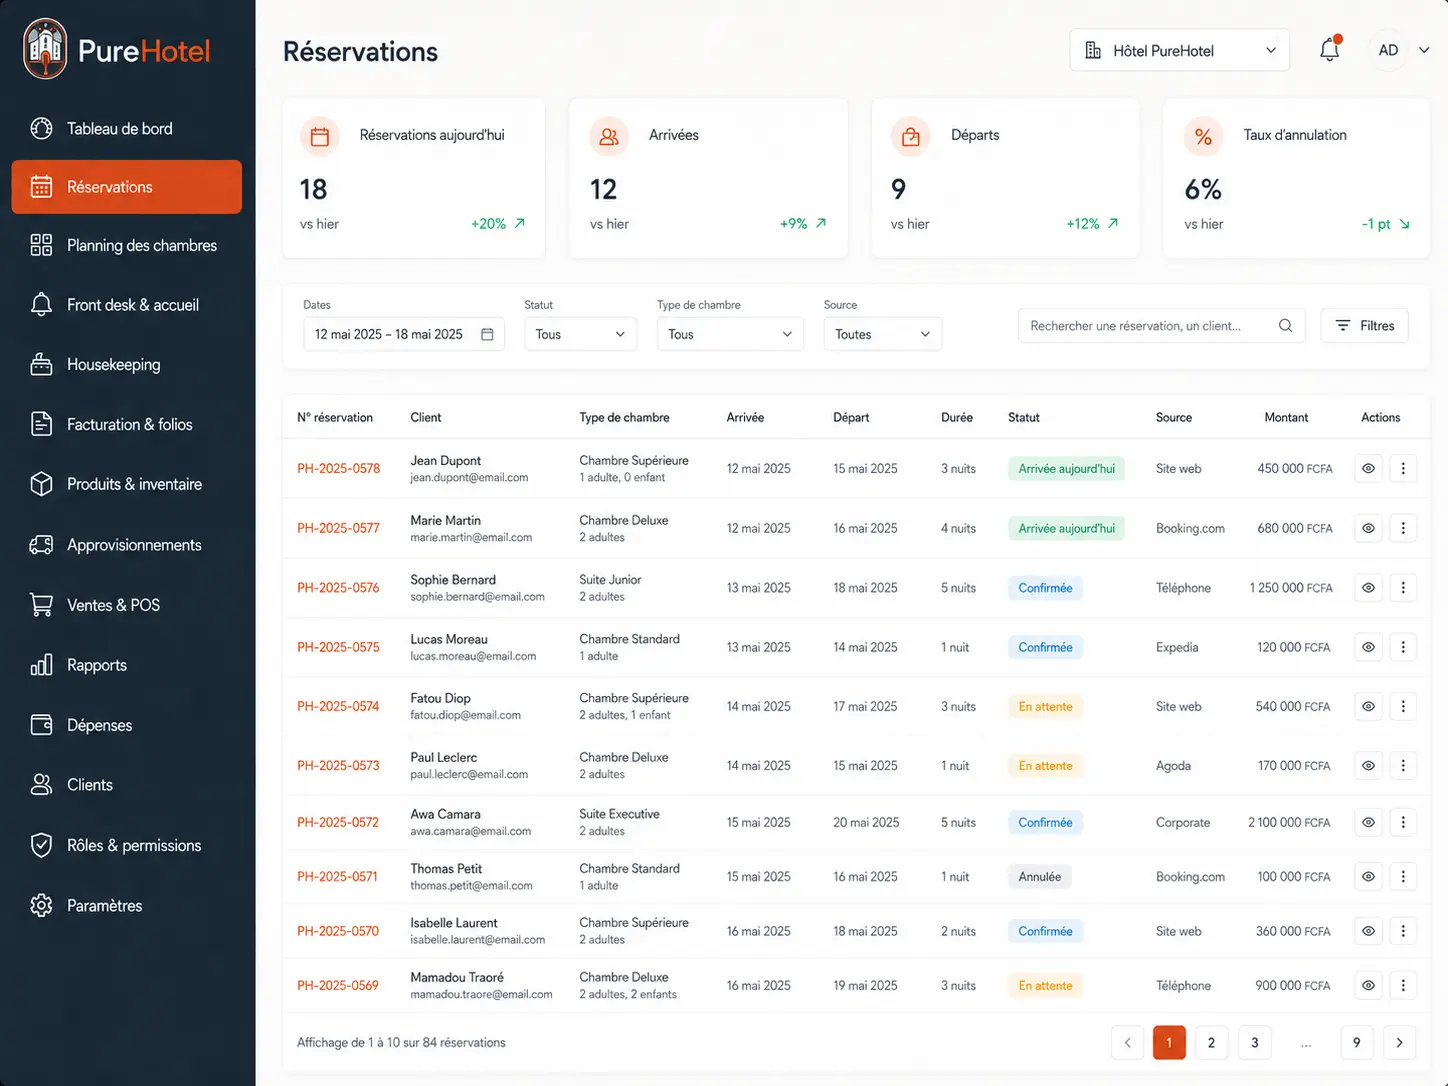Open more actions for PH-2025-0575
Viewport: 1448px width, 1086px height.
(x=1403, y=647)
